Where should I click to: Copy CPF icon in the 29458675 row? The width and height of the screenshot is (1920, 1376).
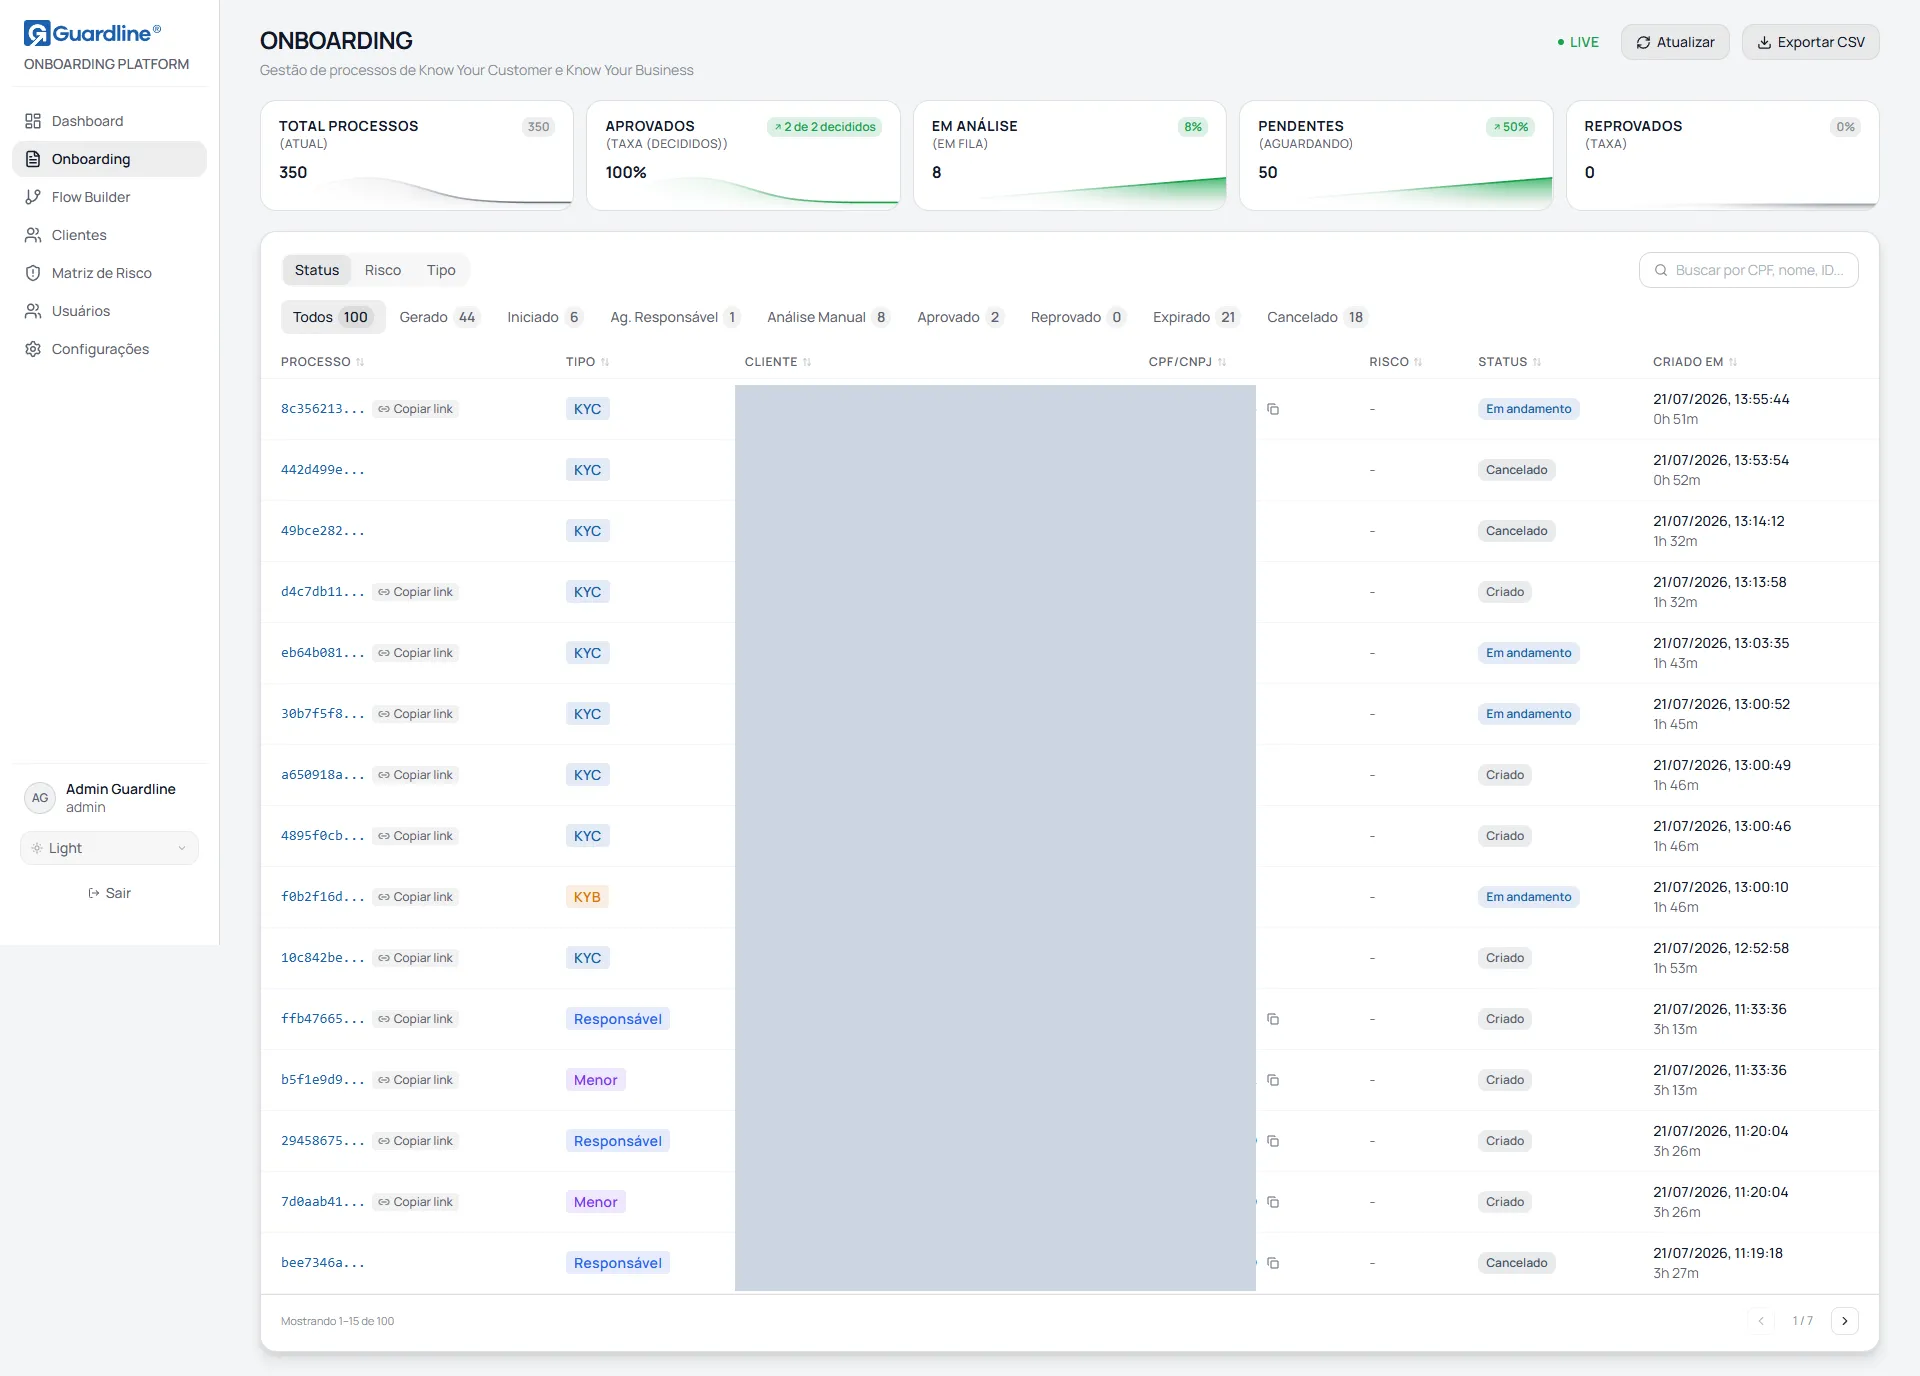(1273, 1141)
